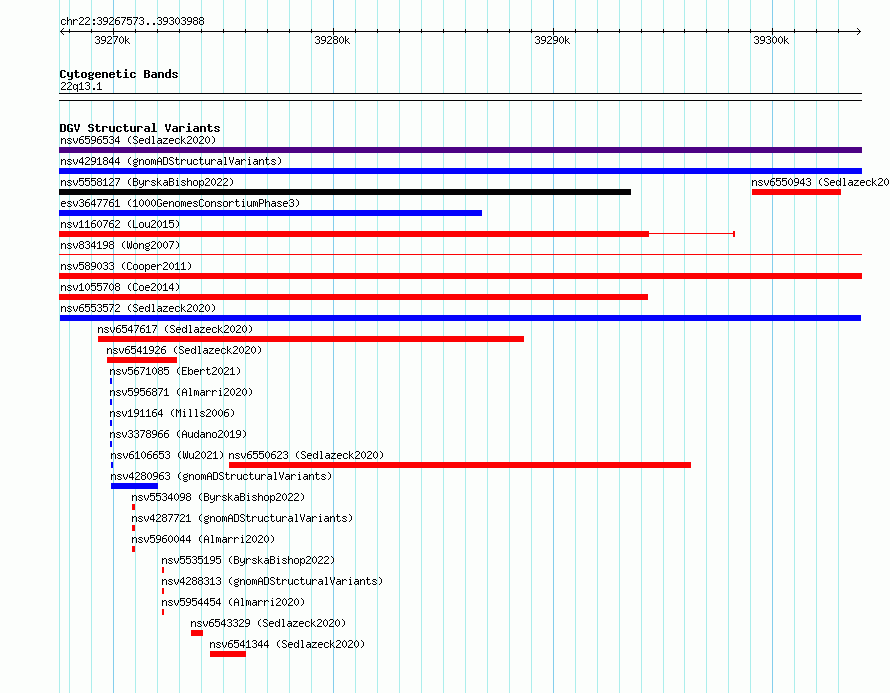
Task: Open nsv5954454 (Almarri2020) label
Action: (x=233, y=602)
